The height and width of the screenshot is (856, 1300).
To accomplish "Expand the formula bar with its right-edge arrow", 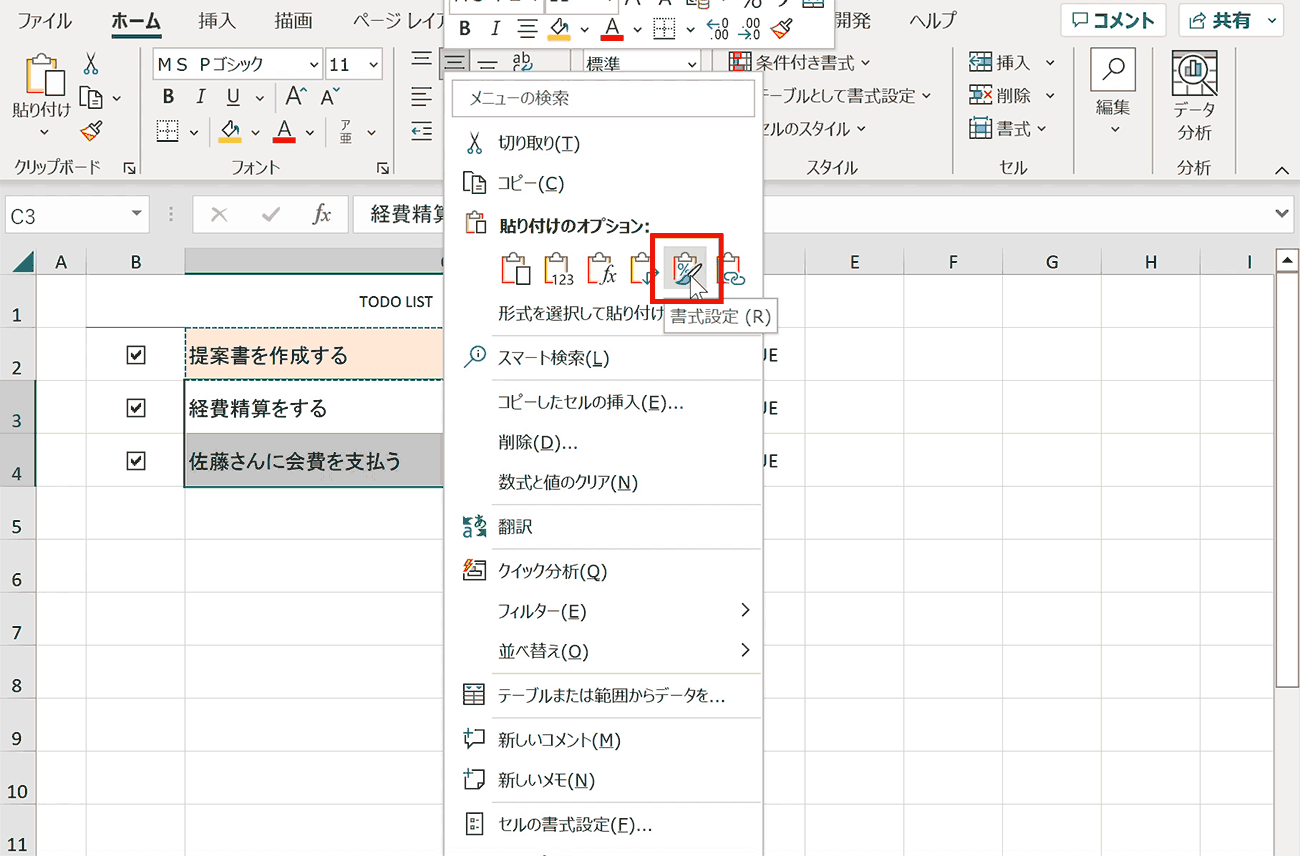I will click(x=1284, y=213).
